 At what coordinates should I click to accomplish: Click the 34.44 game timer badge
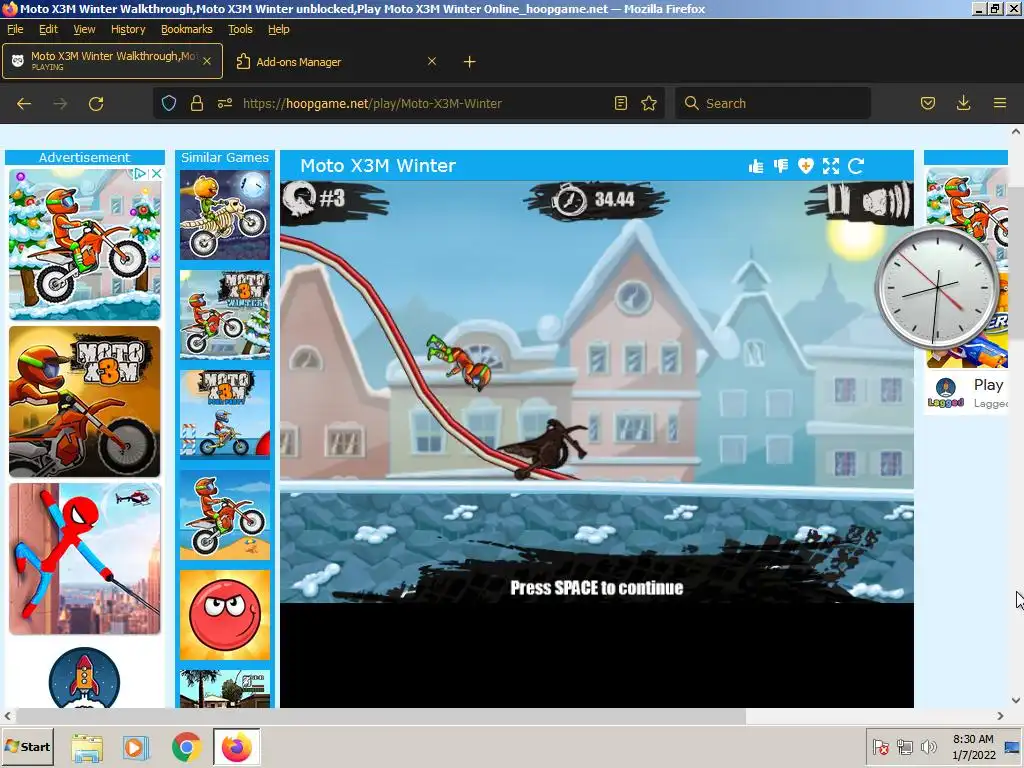point(597,199)
